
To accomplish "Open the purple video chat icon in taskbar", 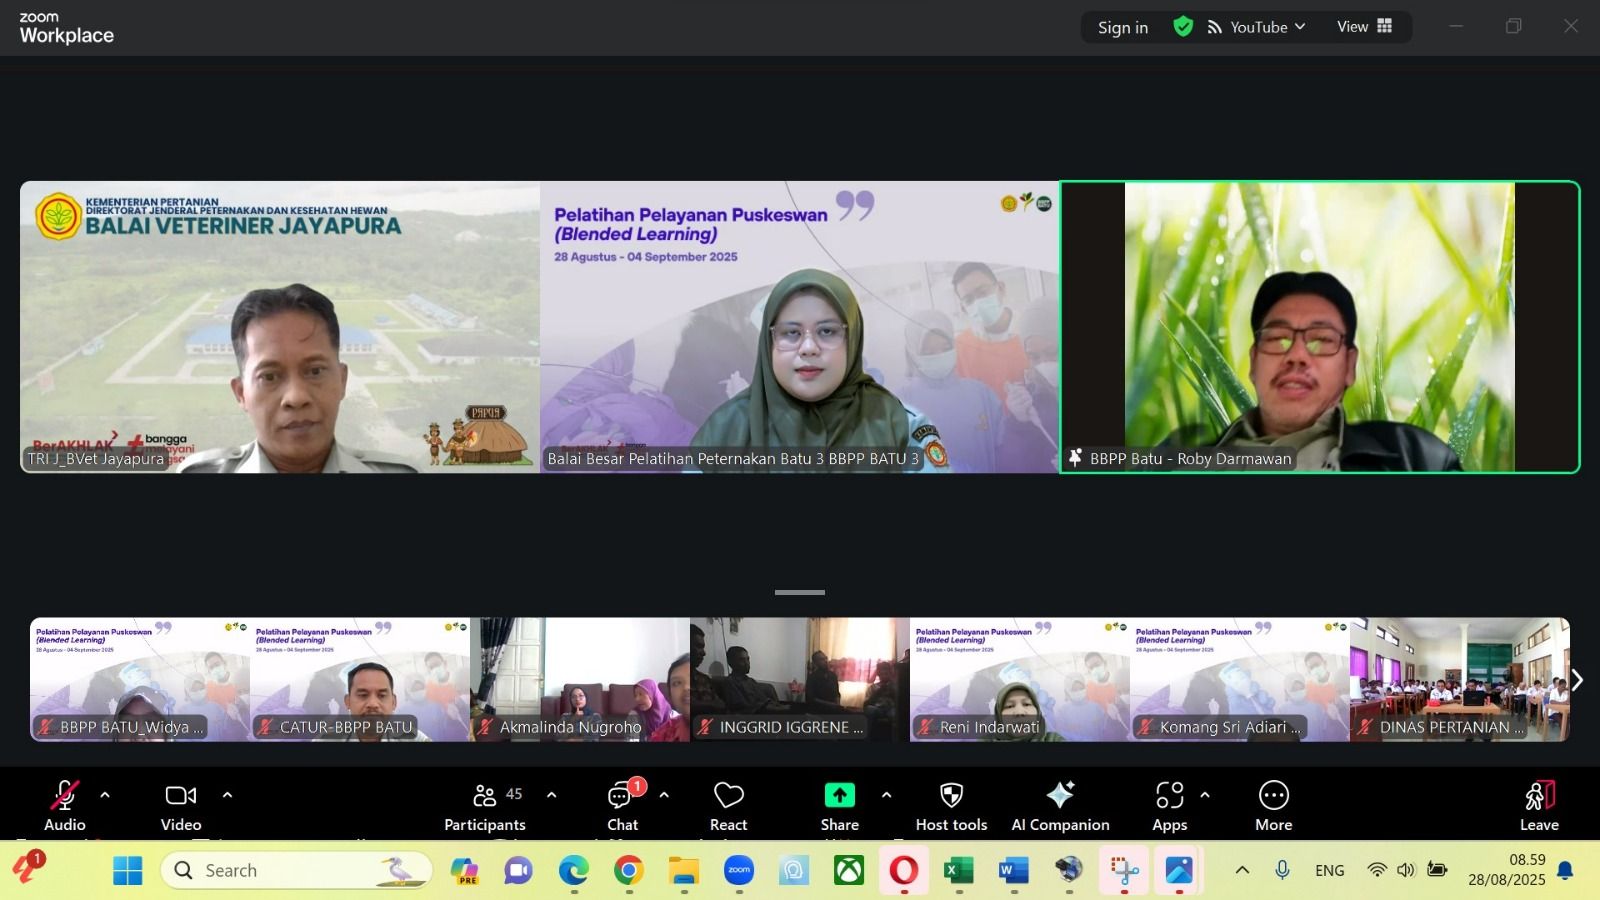I will pyautogui.click(x=519, y=870).
